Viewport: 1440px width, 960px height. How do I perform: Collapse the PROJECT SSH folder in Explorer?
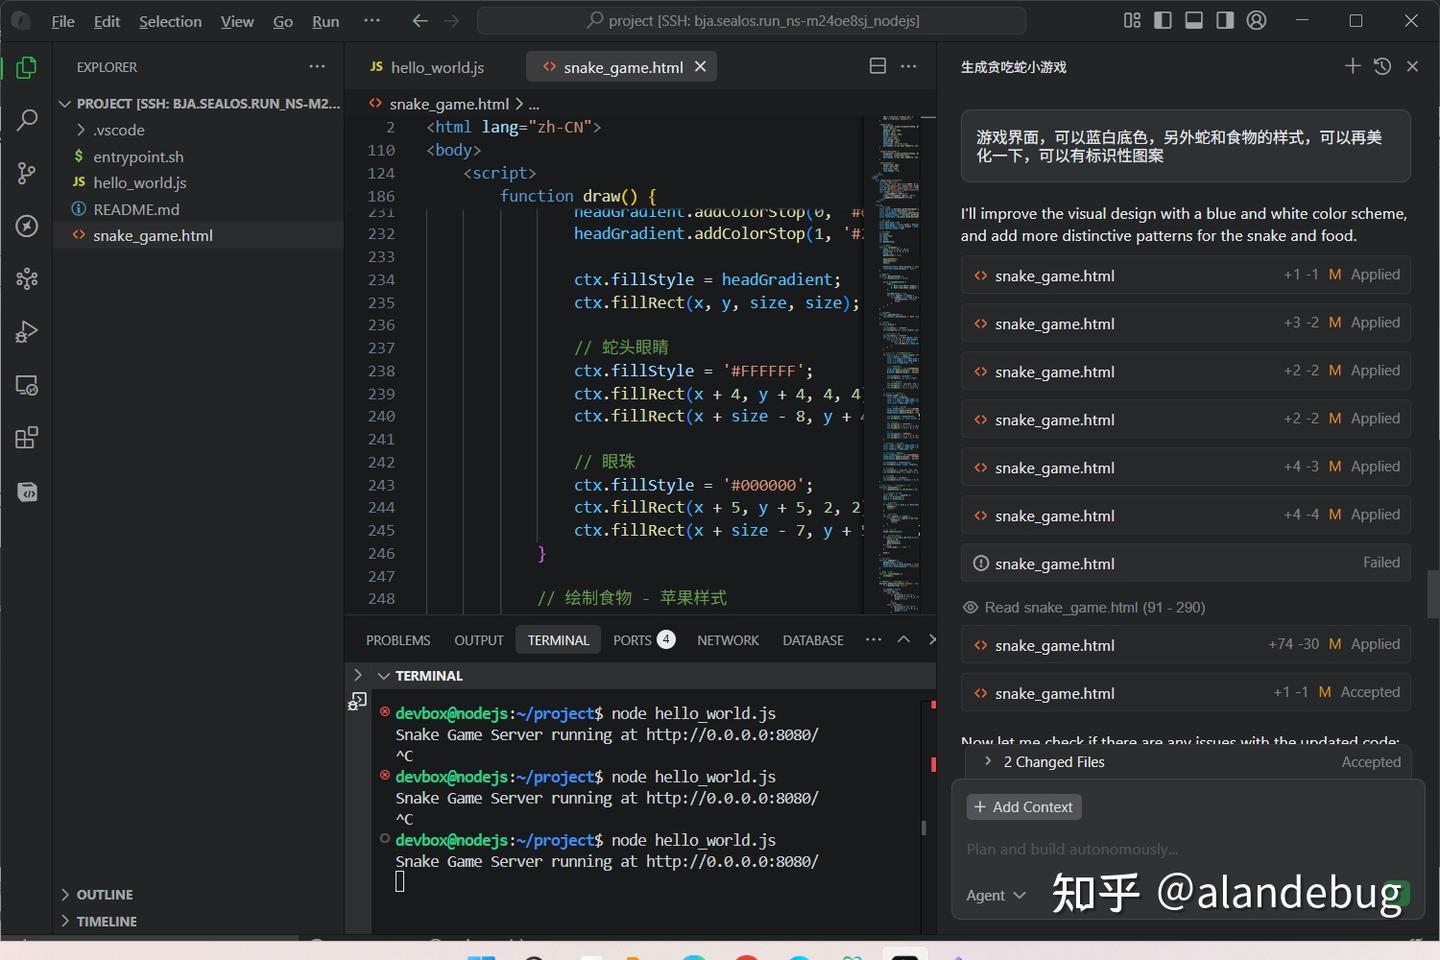(64, 103)
